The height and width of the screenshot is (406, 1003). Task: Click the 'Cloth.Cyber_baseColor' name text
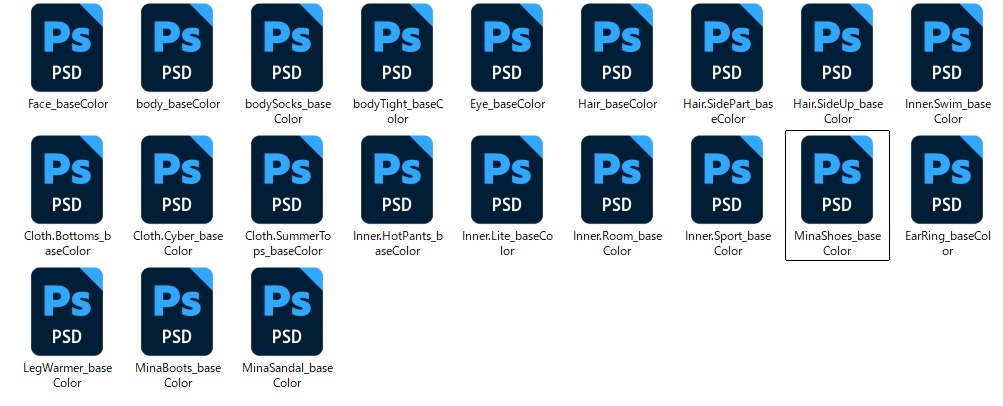[x=178, y=244]
